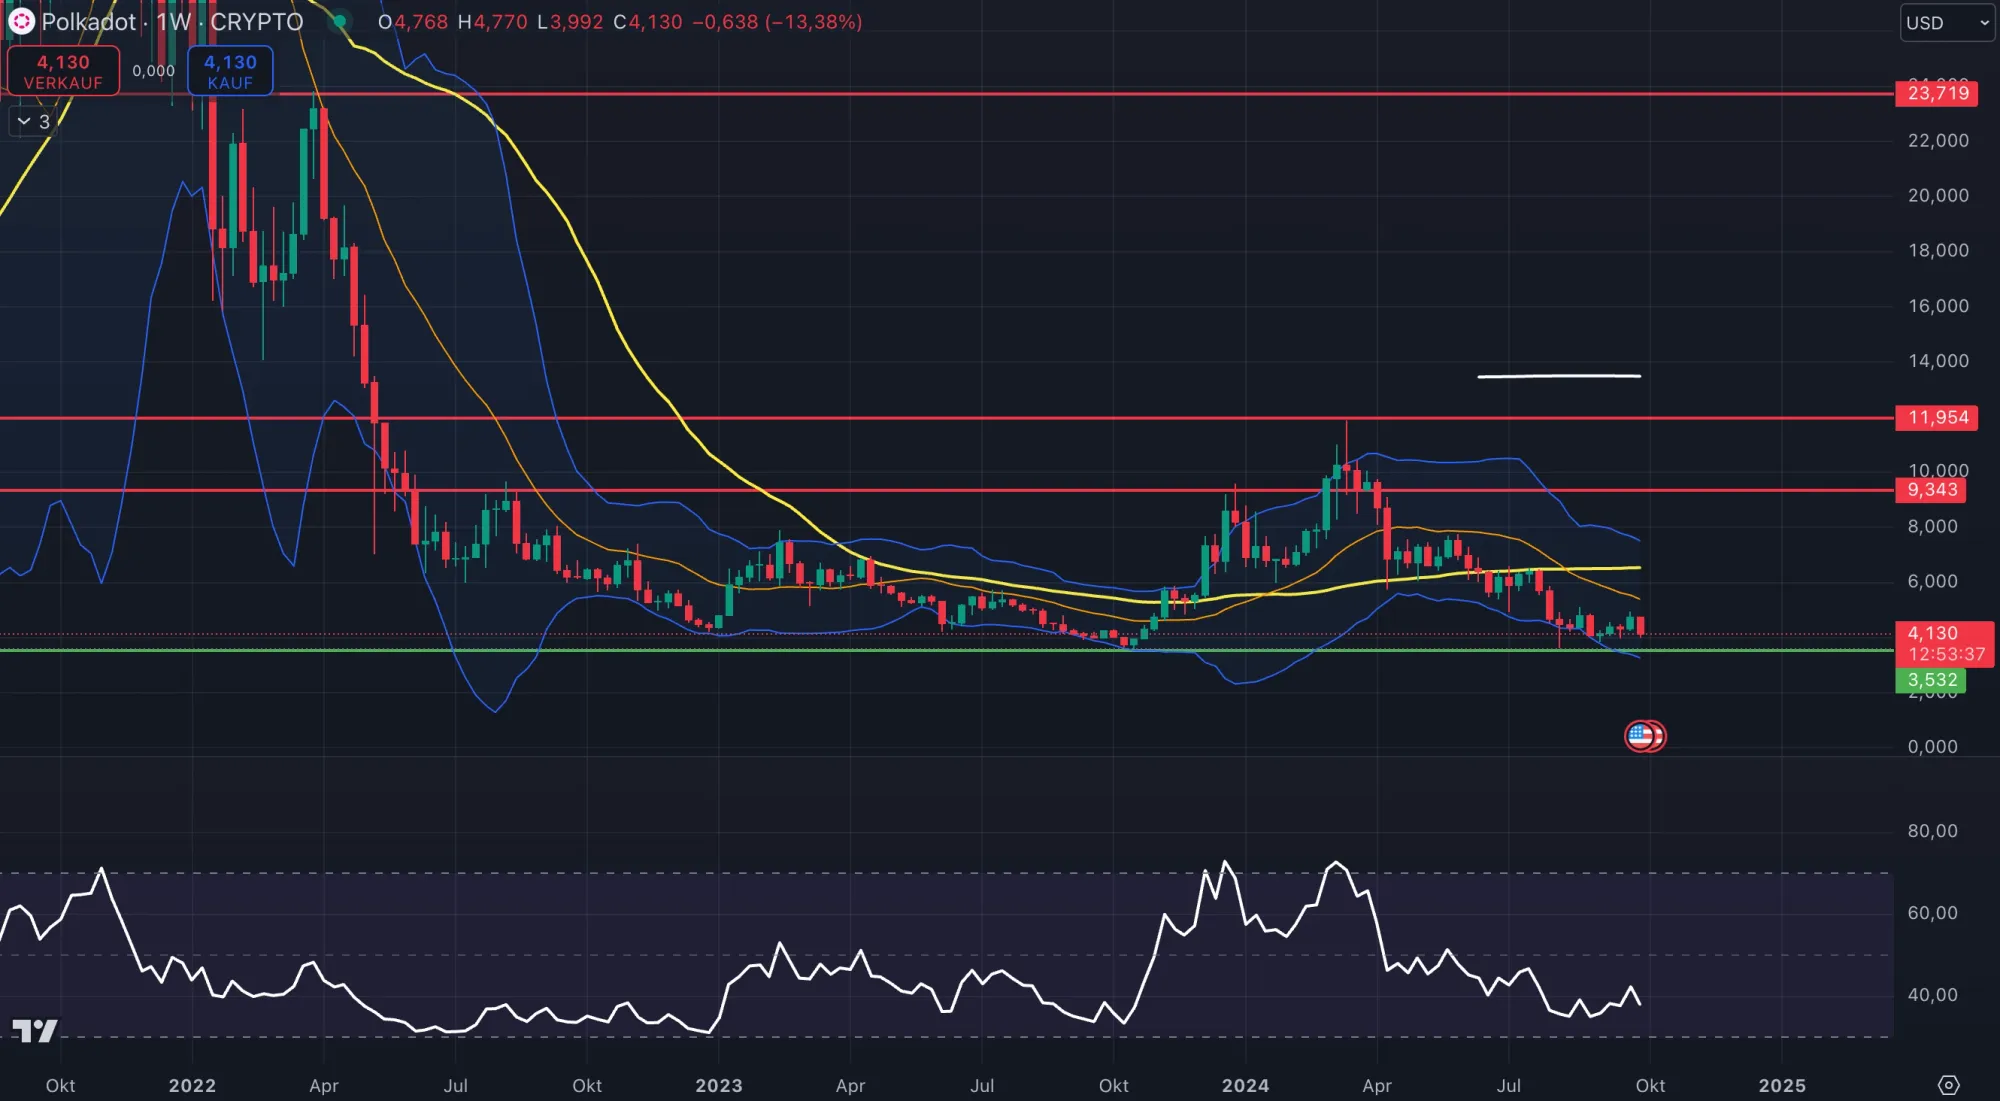The width and height of the screenshot is (2000, 1101).
Task: Click the 60,00 RSI scale value
Action: point(1932,913)
